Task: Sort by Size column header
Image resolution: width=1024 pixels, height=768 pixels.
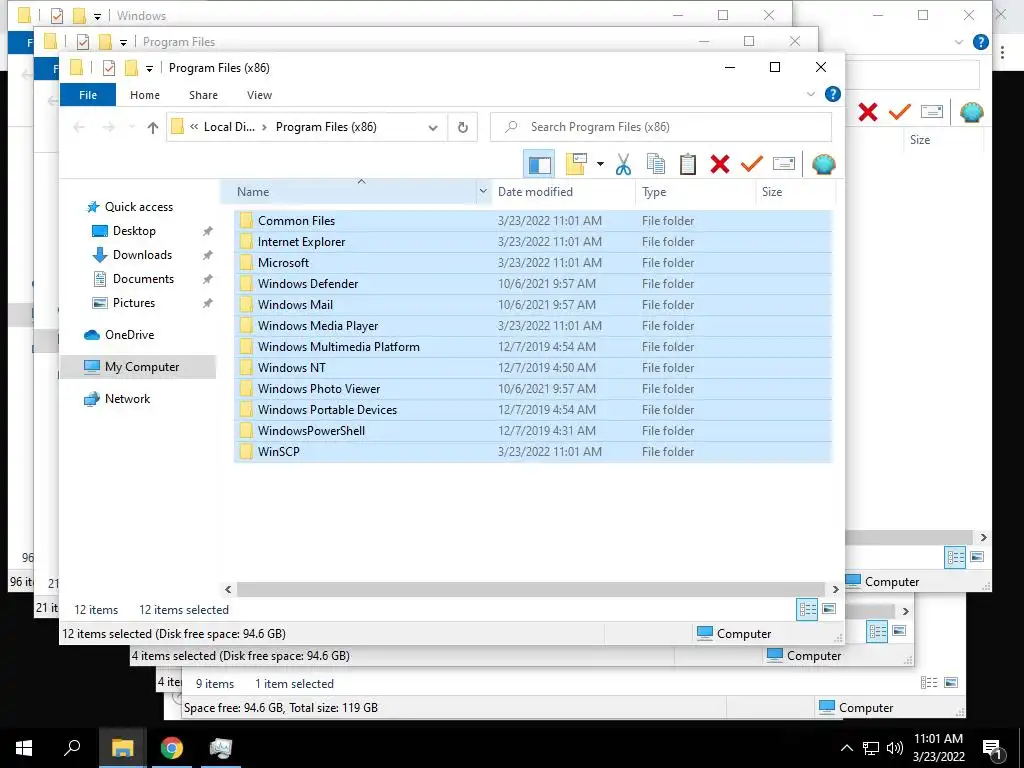Action: pyautogui.click(x=772, y=191)
